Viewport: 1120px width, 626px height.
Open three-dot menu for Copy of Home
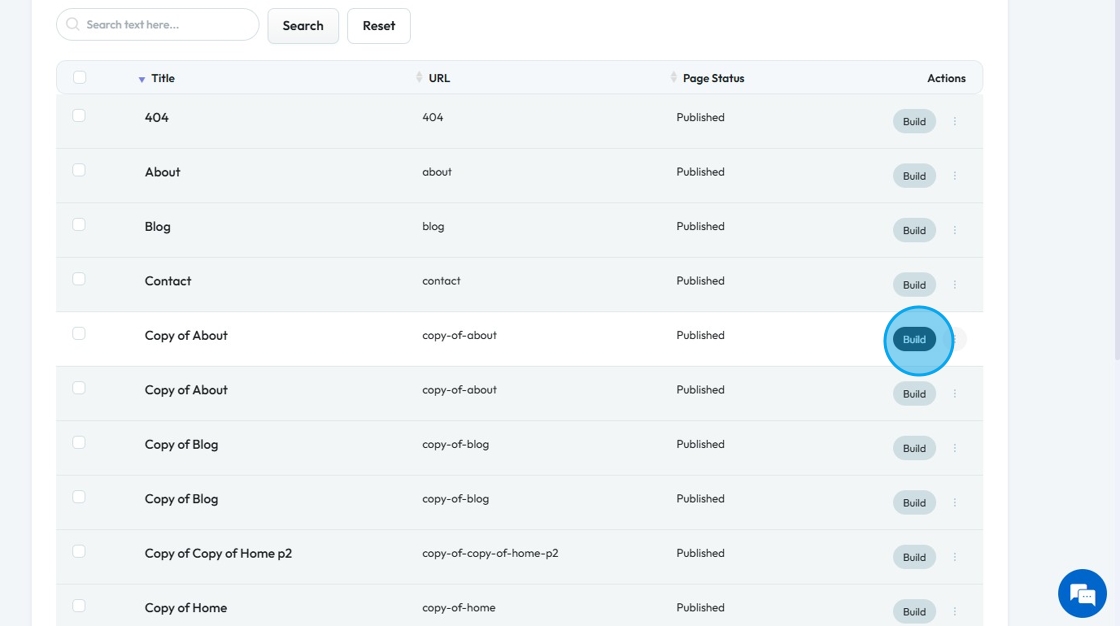pos(955,612)
